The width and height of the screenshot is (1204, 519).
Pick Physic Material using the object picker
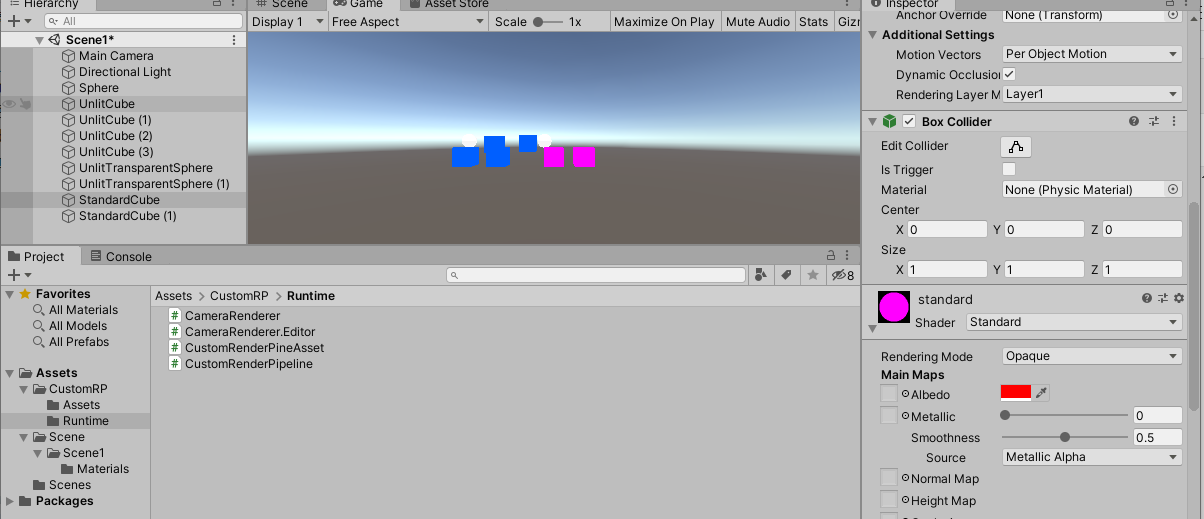(x=1173, y=189)
